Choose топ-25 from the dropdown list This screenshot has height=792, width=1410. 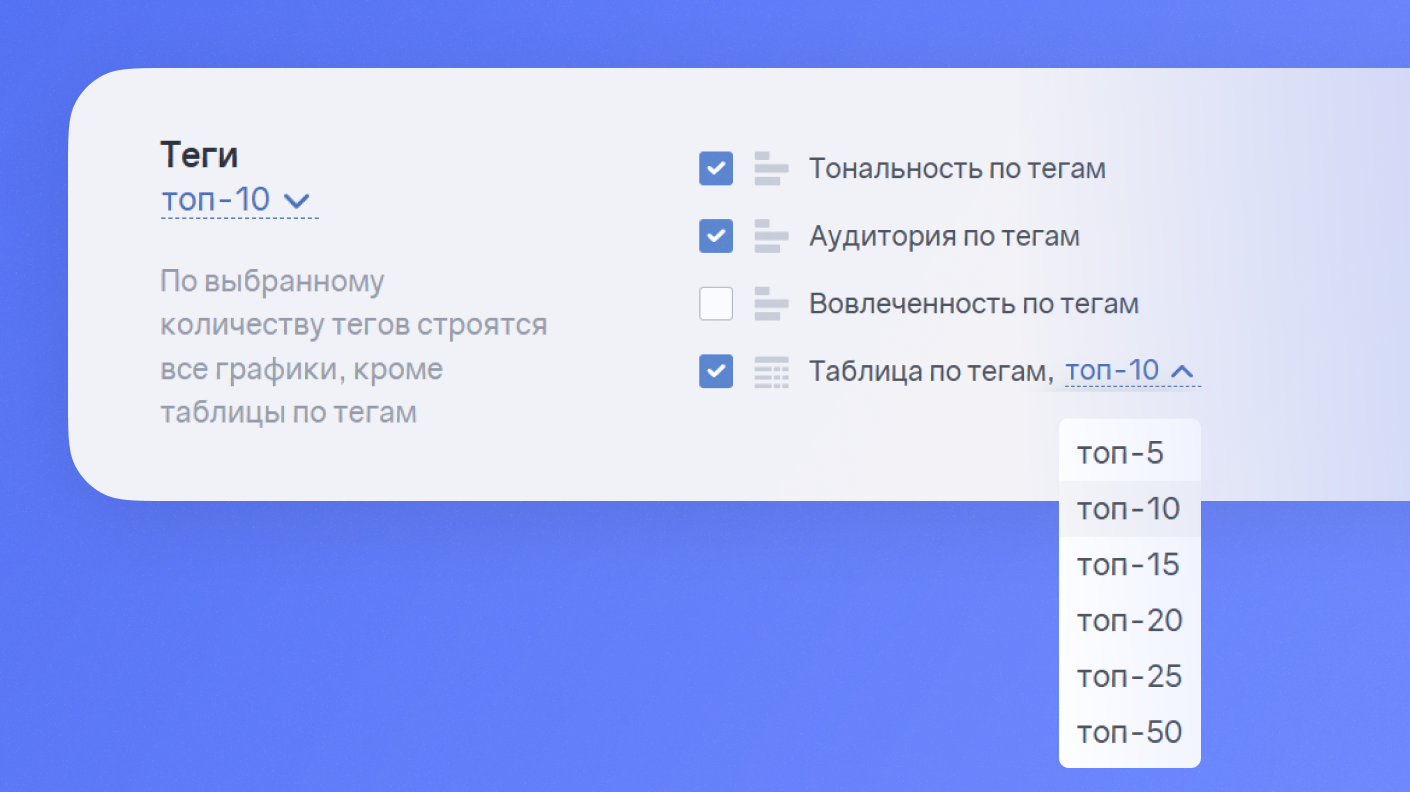(x=1129, y=677)
